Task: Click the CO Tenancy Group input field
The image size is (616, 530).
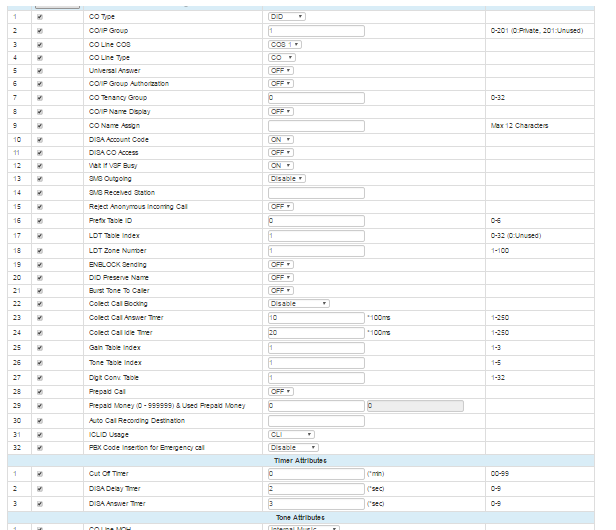Action: pyautogui.click(x=315, y=98)
